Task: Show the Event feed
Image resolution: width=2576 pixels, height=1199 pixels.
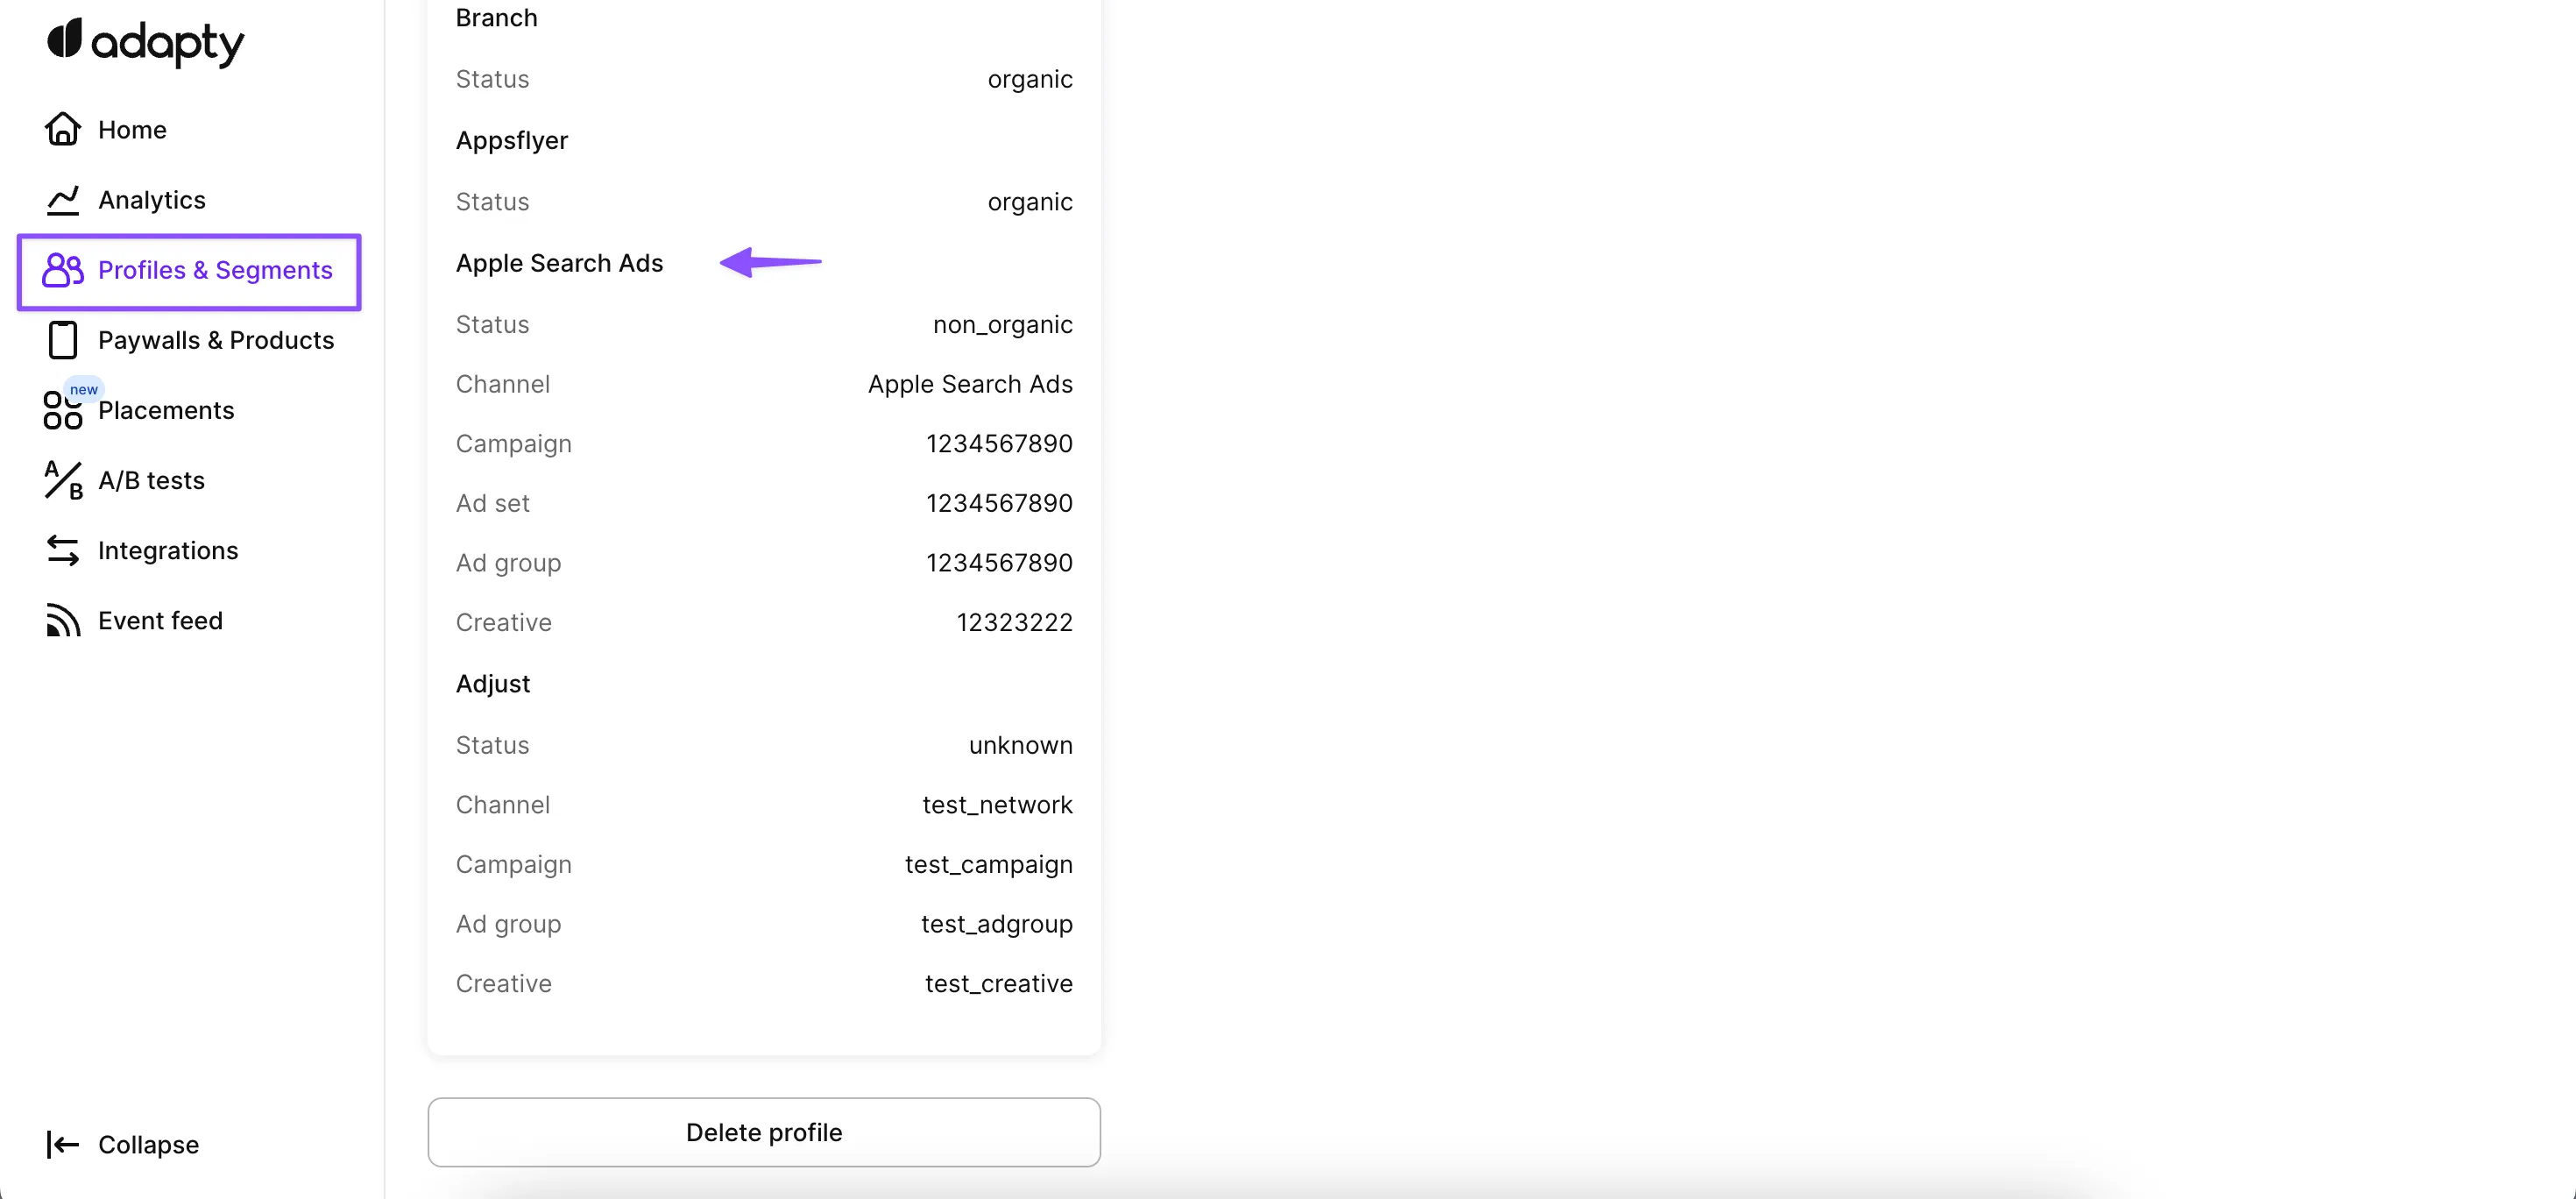Action: click(x=160, y=621)
